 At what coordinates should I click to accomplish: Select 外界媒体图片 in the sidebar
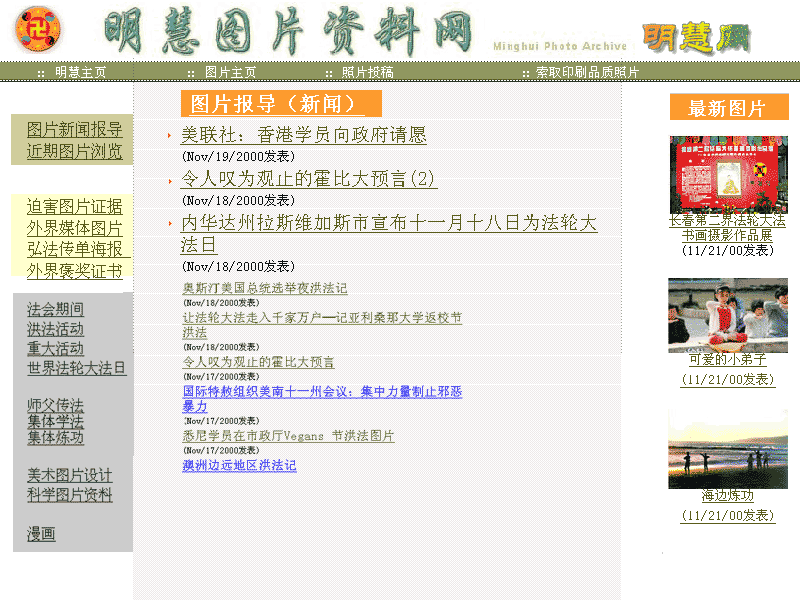point(74,228)
